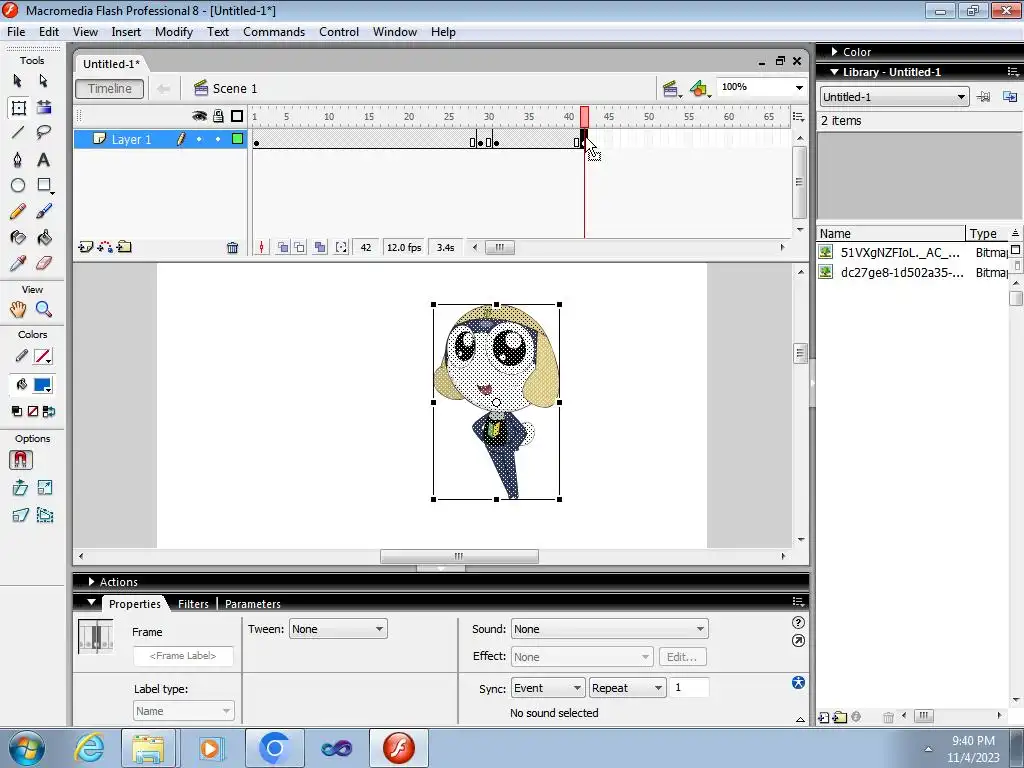Toggle Onion Skin Outlines button
Image resolution: width=1024 pixels, height=768 pixels.
(x=300, y=248)
